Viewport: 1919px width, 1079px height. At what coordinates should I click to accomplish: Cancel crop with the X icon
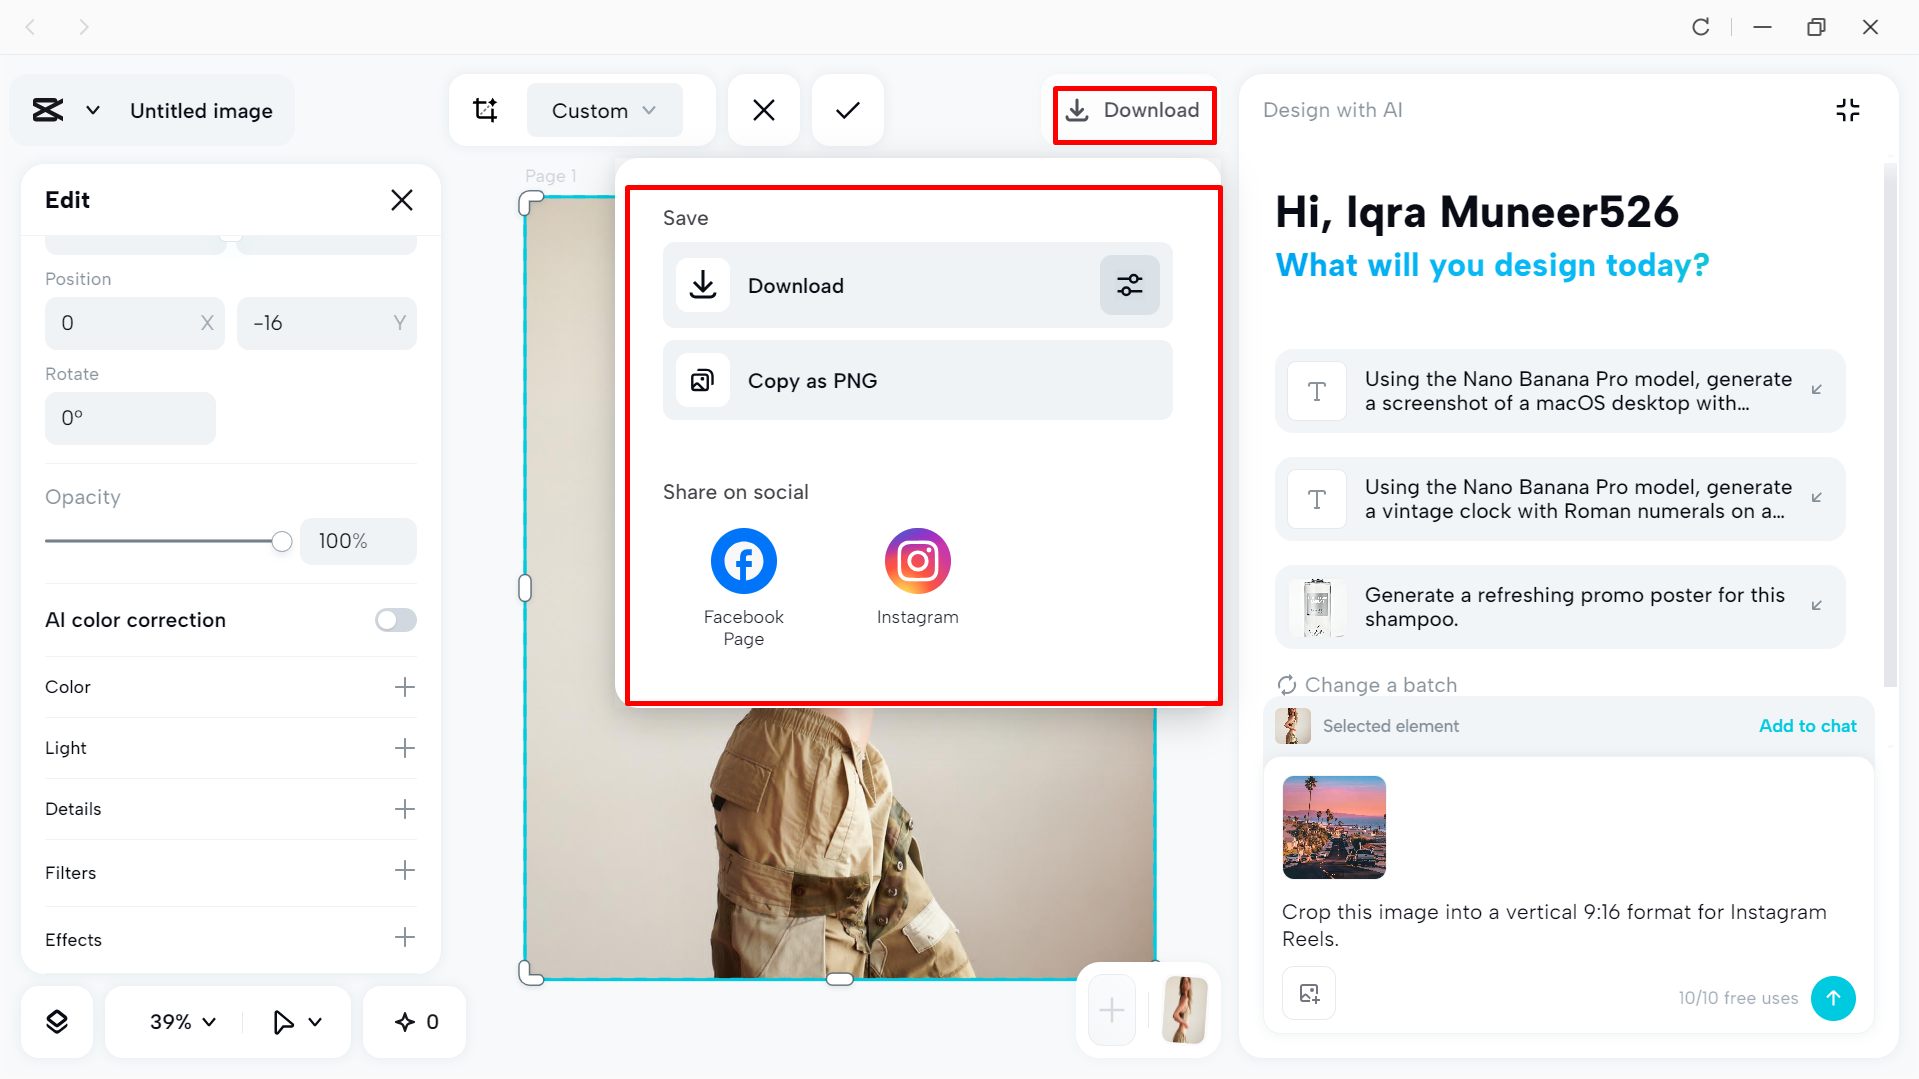pos(764,110)
